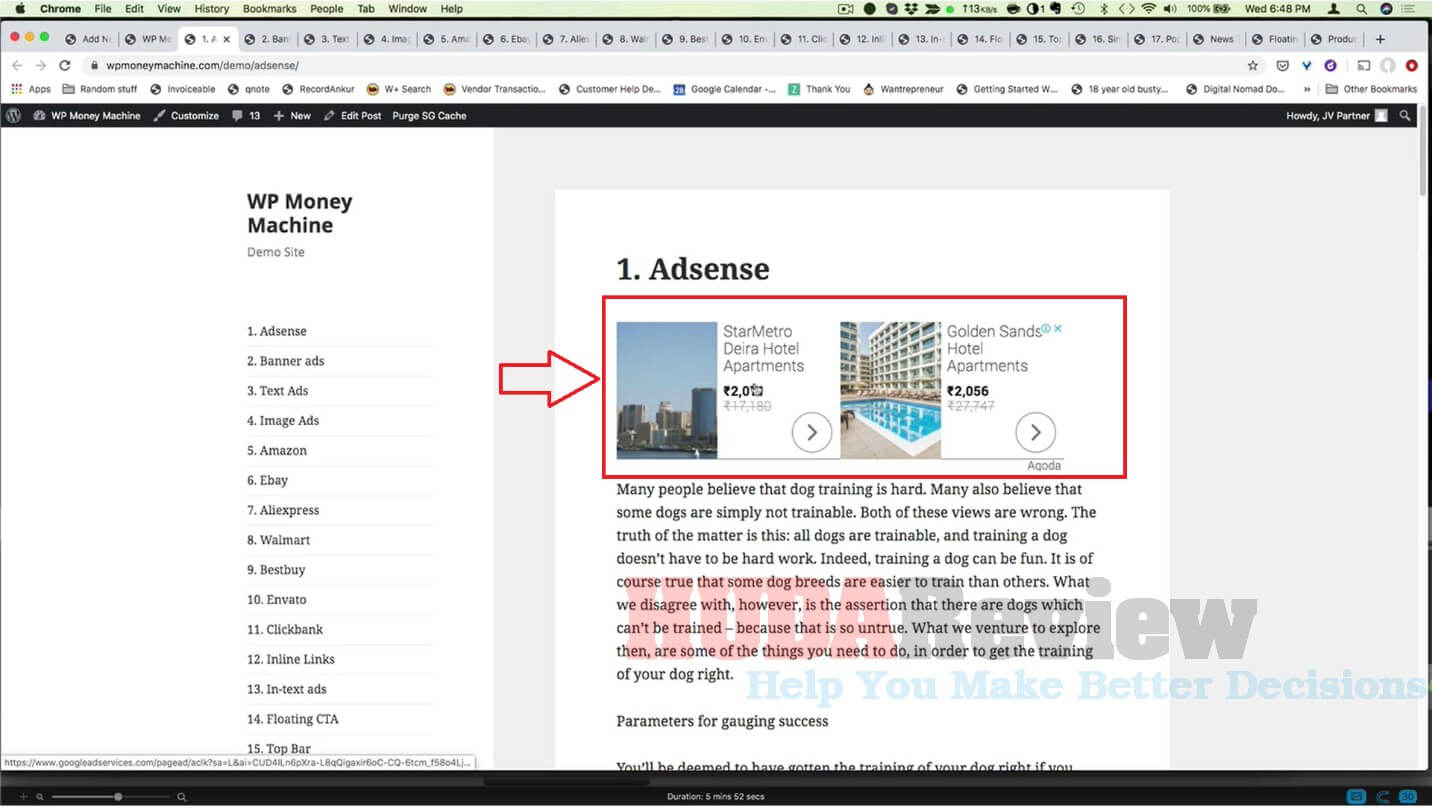Open the Wi-Fi status menu
The image size is (1432, 810).
pyautogui.click(x=1148, y=9)
